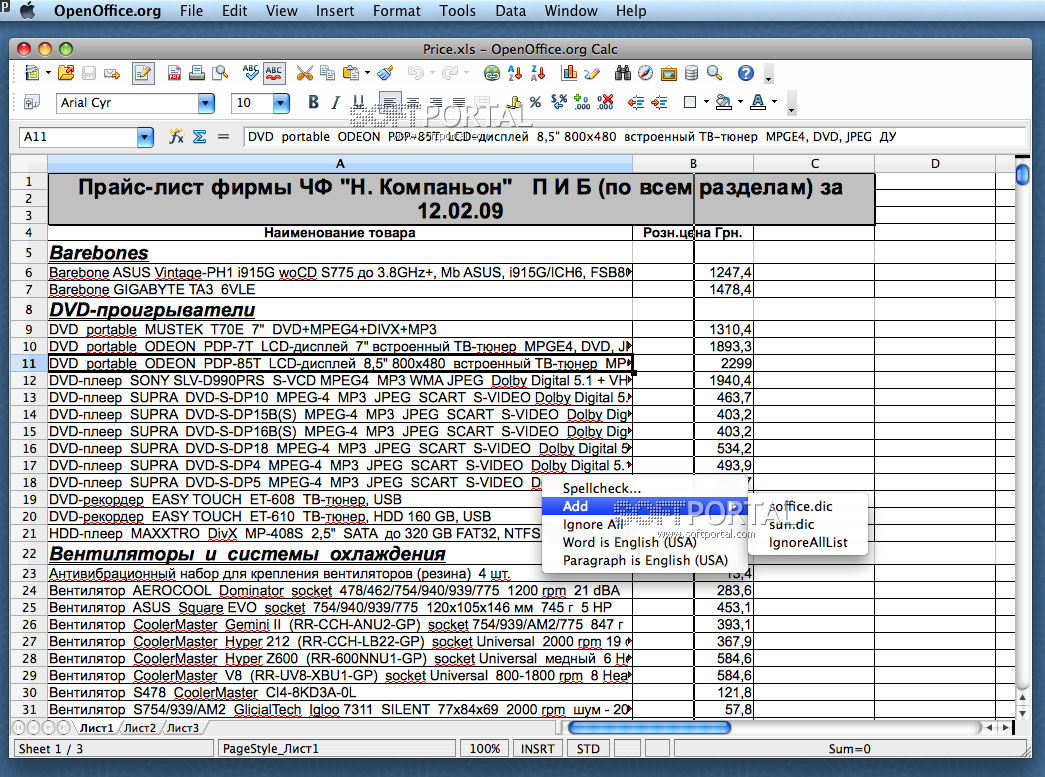Screen dimensions: 1045x777
Task: Open Find & Replace binoculars
Action: point(622,73)
